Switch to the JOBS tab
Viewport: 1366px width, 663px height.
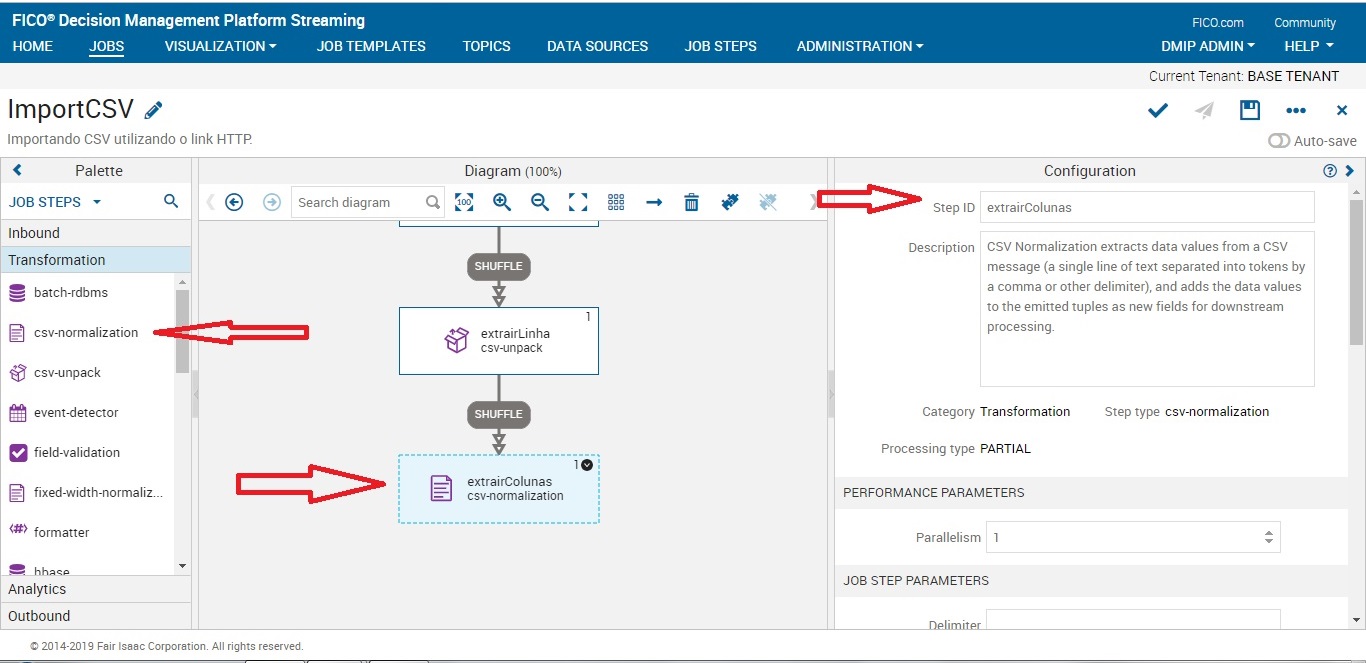click(x=106, y=46)
